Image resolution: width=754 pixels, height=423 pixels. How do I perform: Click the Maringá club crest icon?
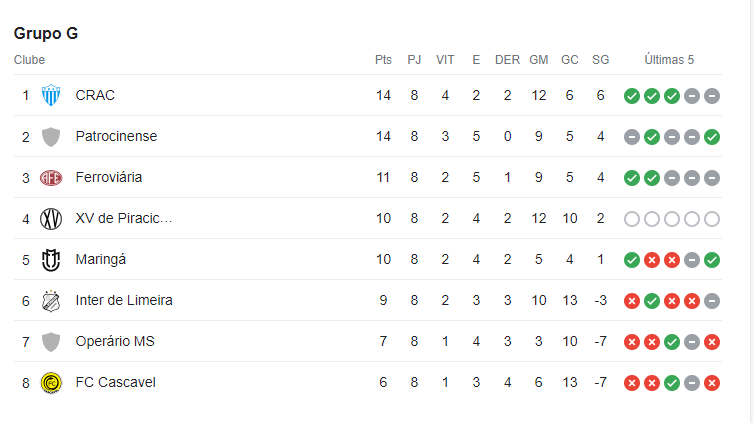51,260
